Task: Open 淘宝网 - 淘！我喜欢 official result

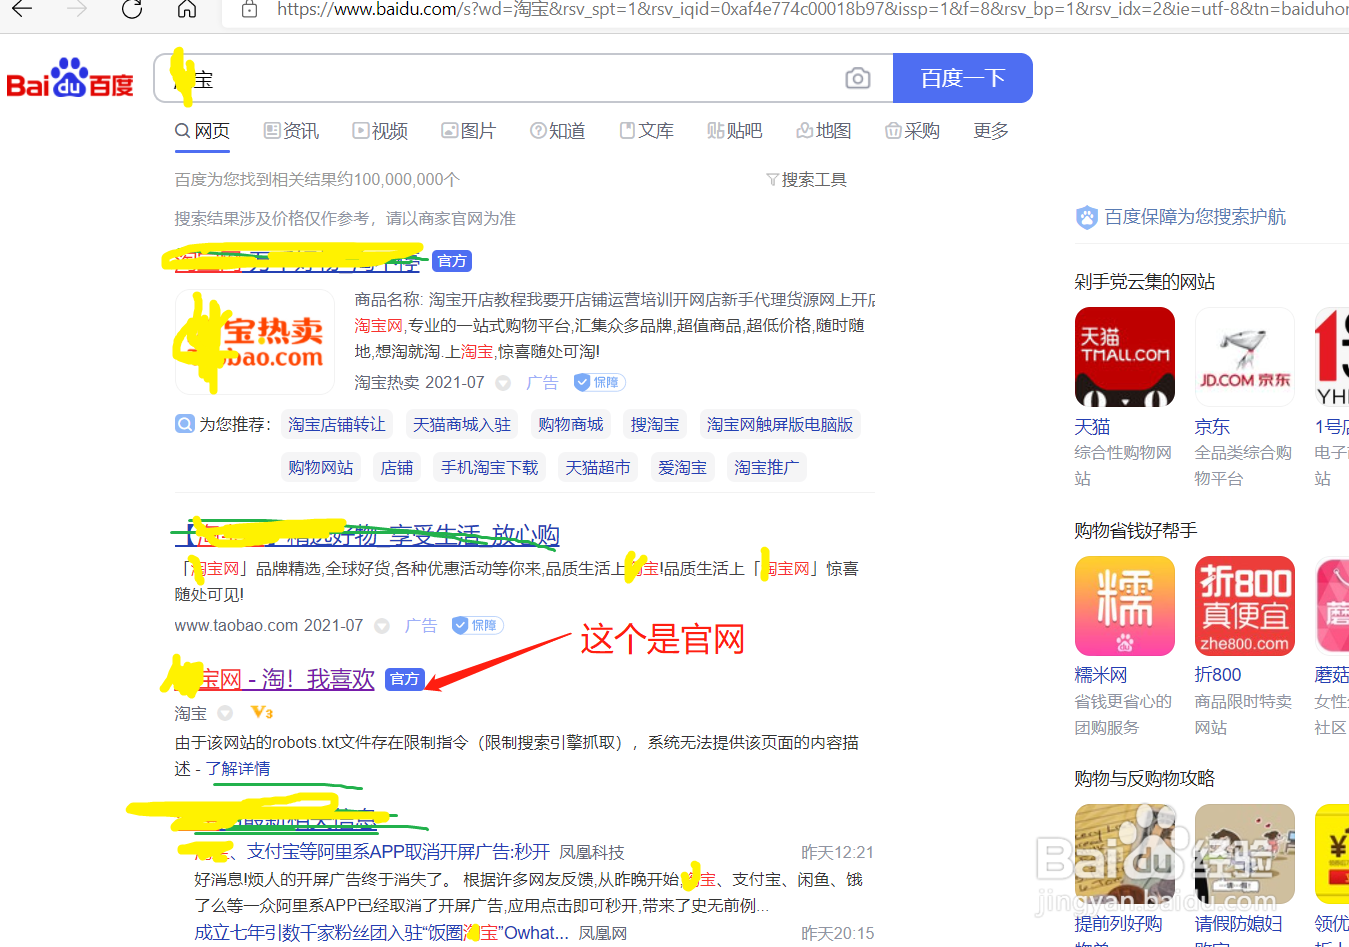Action: point(275,680)
